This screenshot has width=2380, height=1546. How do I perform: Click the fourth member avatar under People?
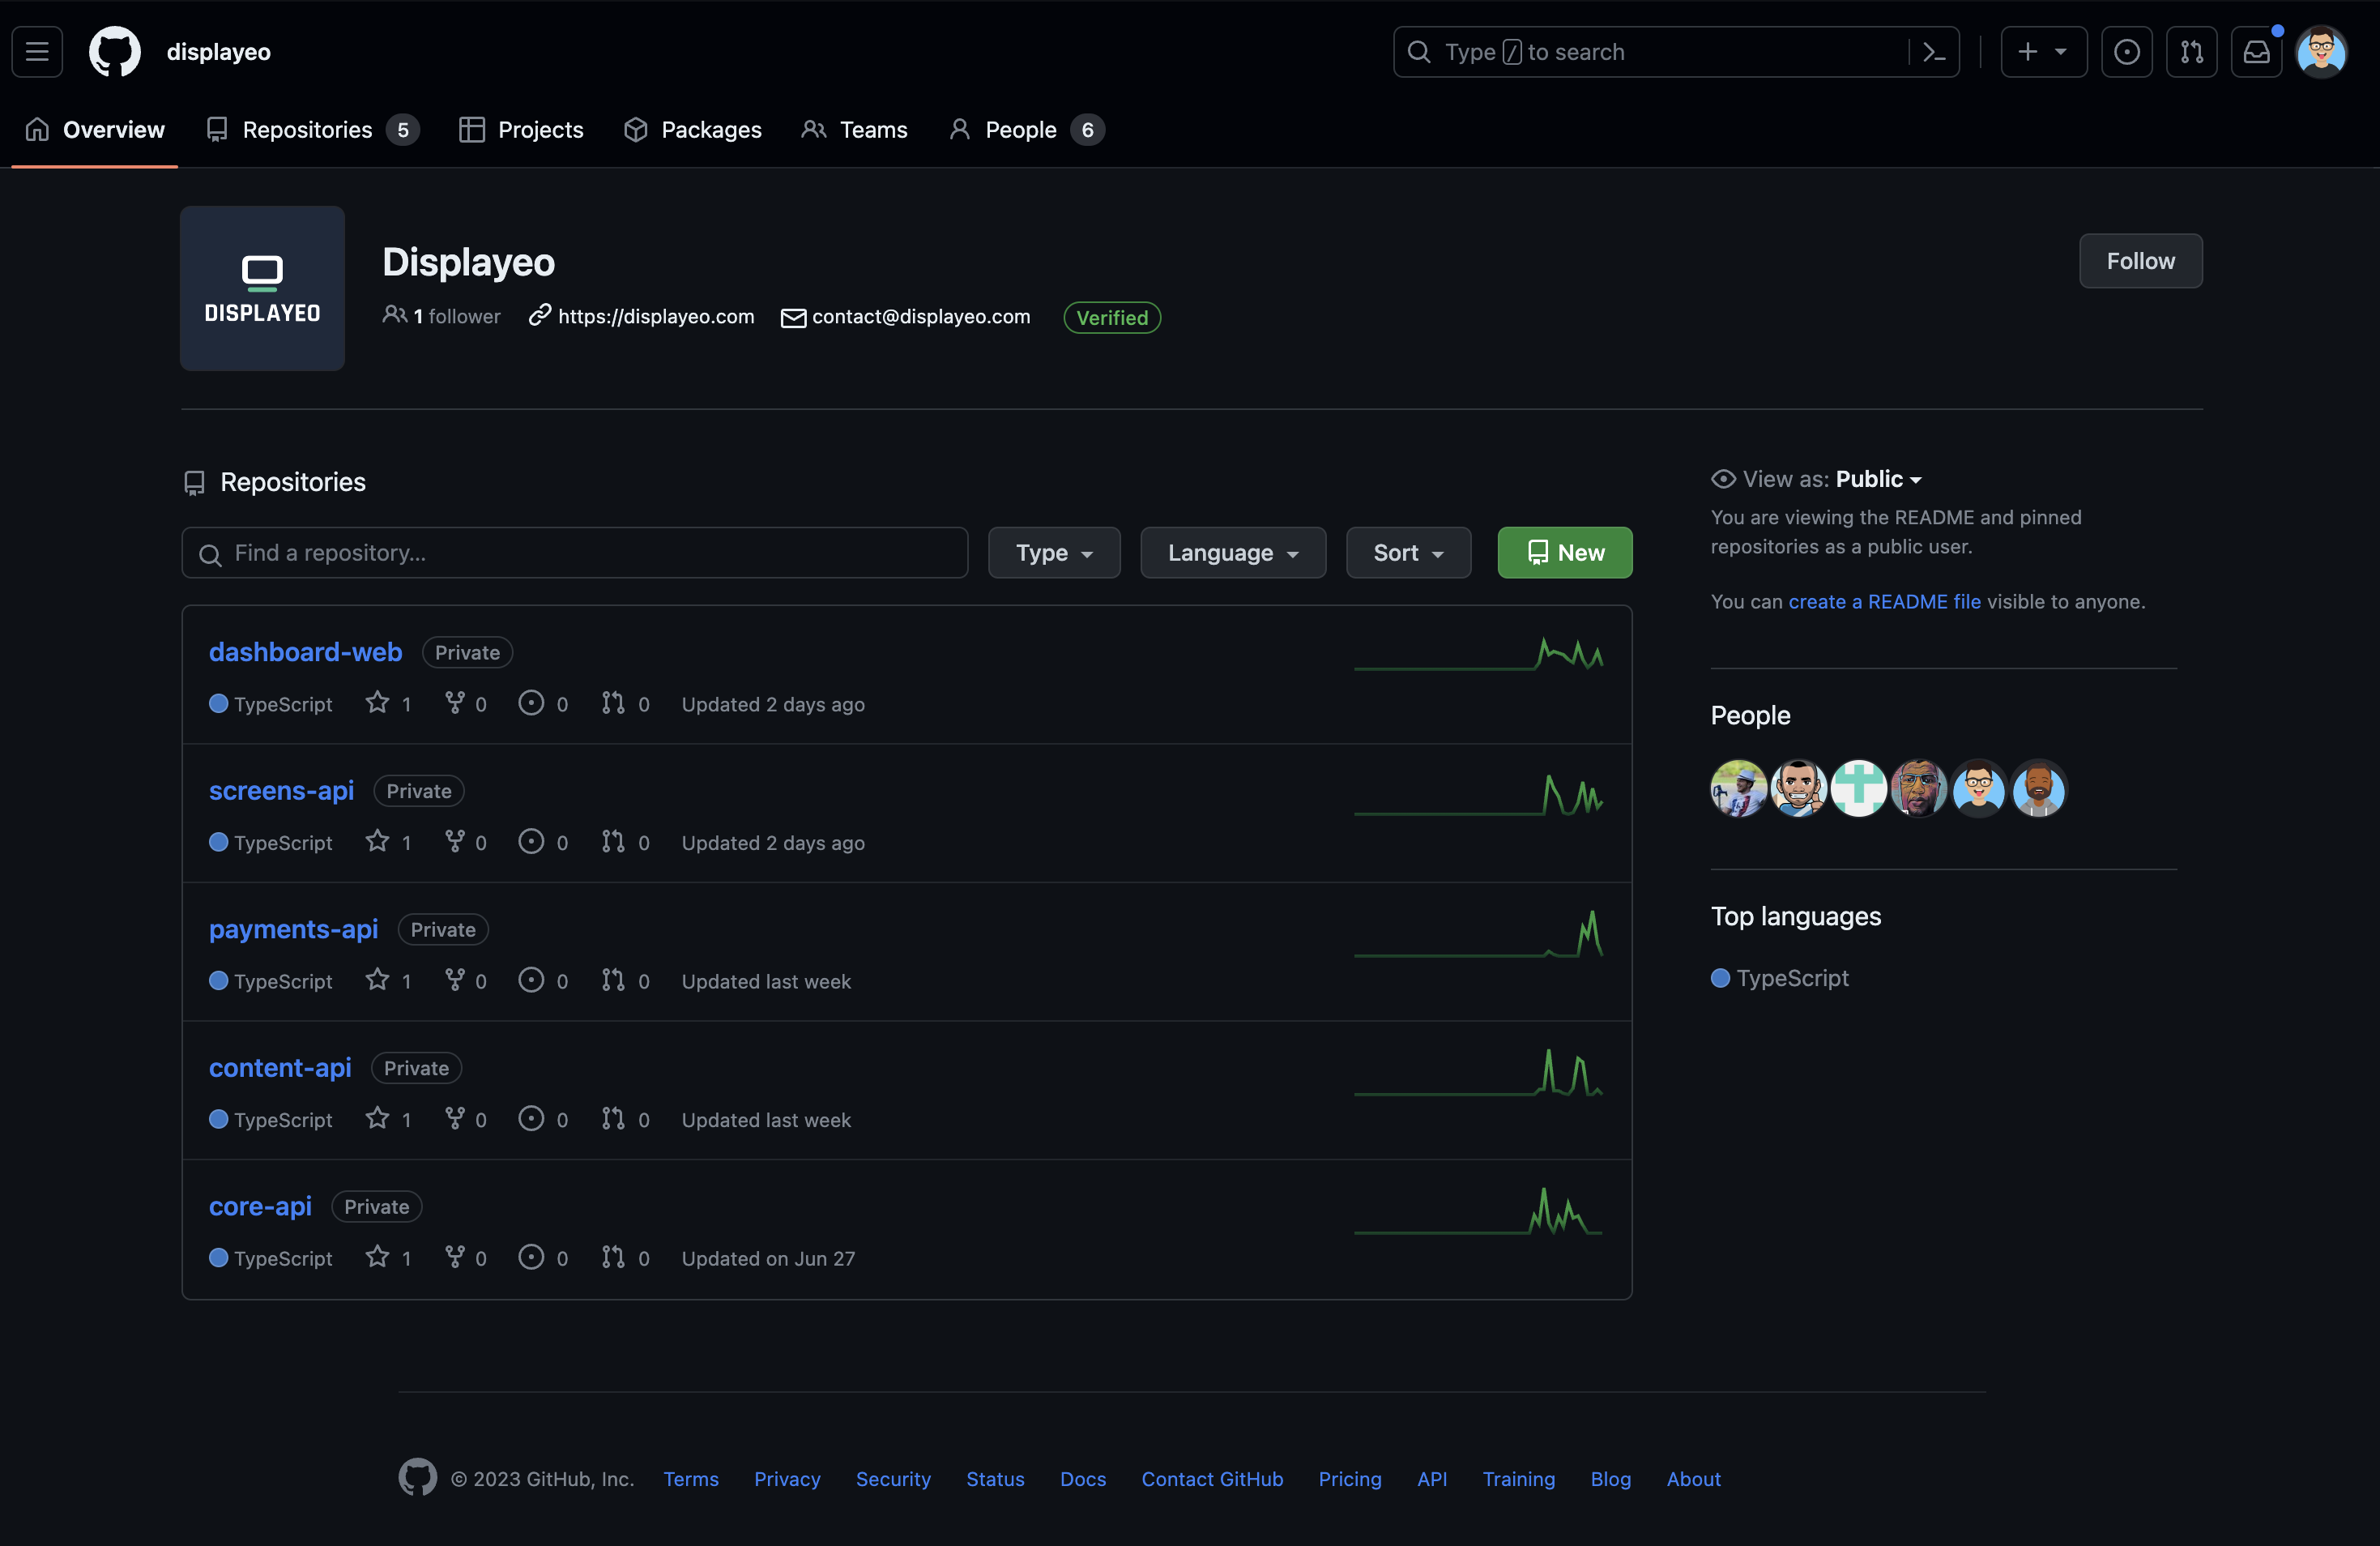pyautogui.click(x=1919, y=788)
